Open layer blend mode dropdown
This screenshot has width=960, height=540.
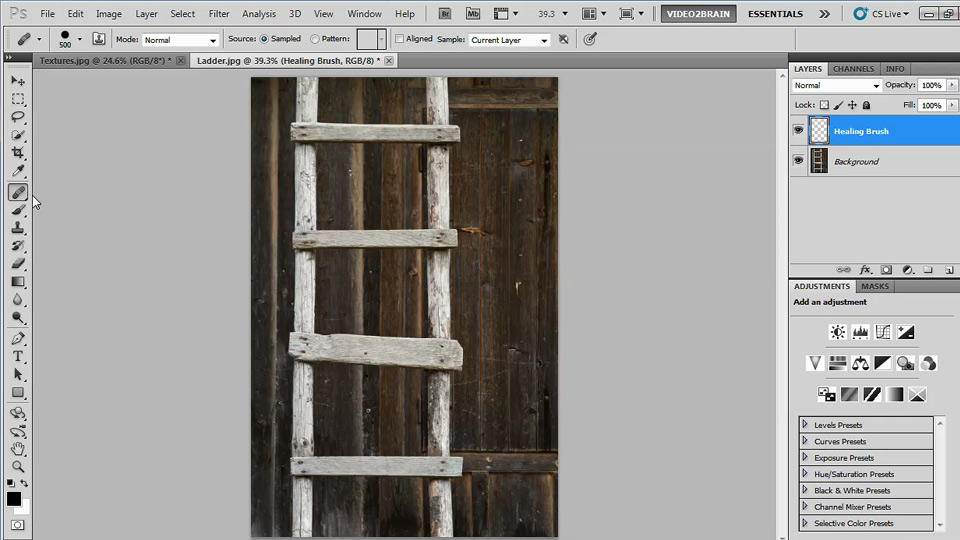(x=836, y=86)
